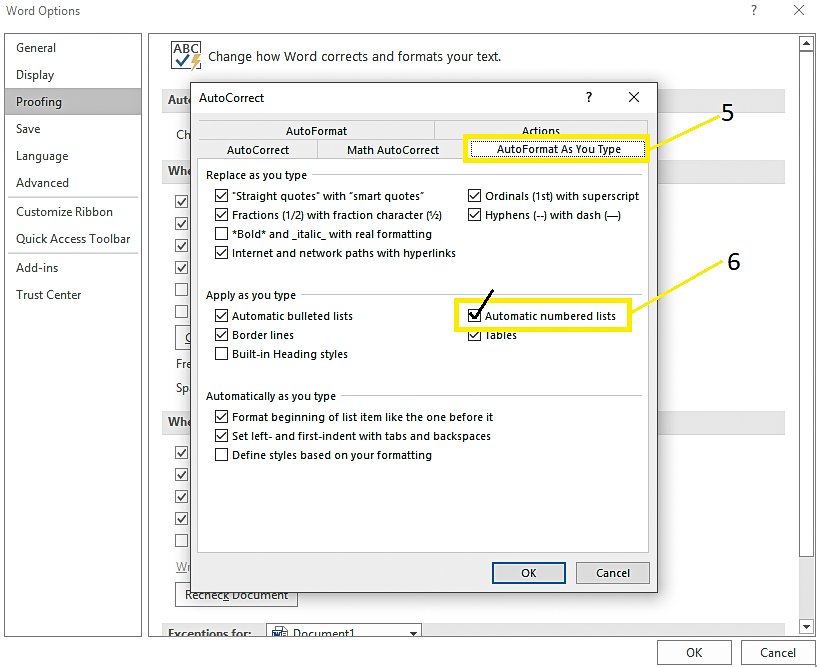
Task: Open the Exceptions for Document1 dropdown
Action: point(413,633)
